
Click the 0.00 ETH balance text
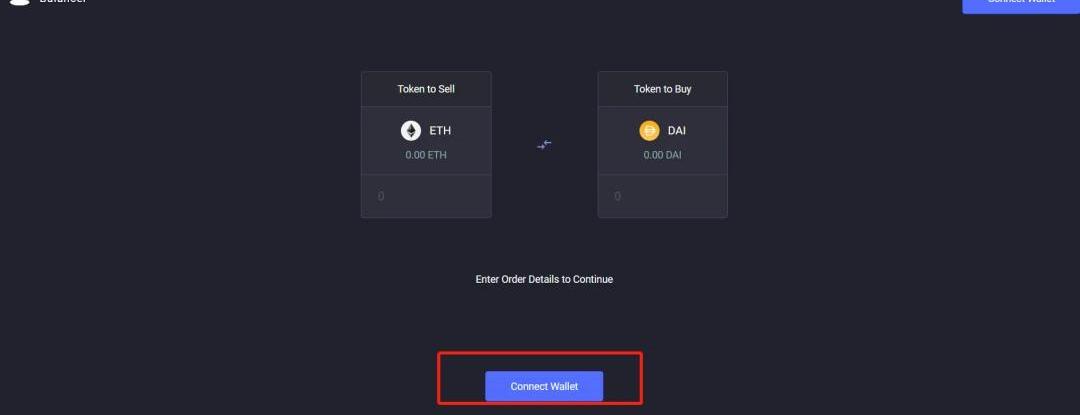(426, 156)
